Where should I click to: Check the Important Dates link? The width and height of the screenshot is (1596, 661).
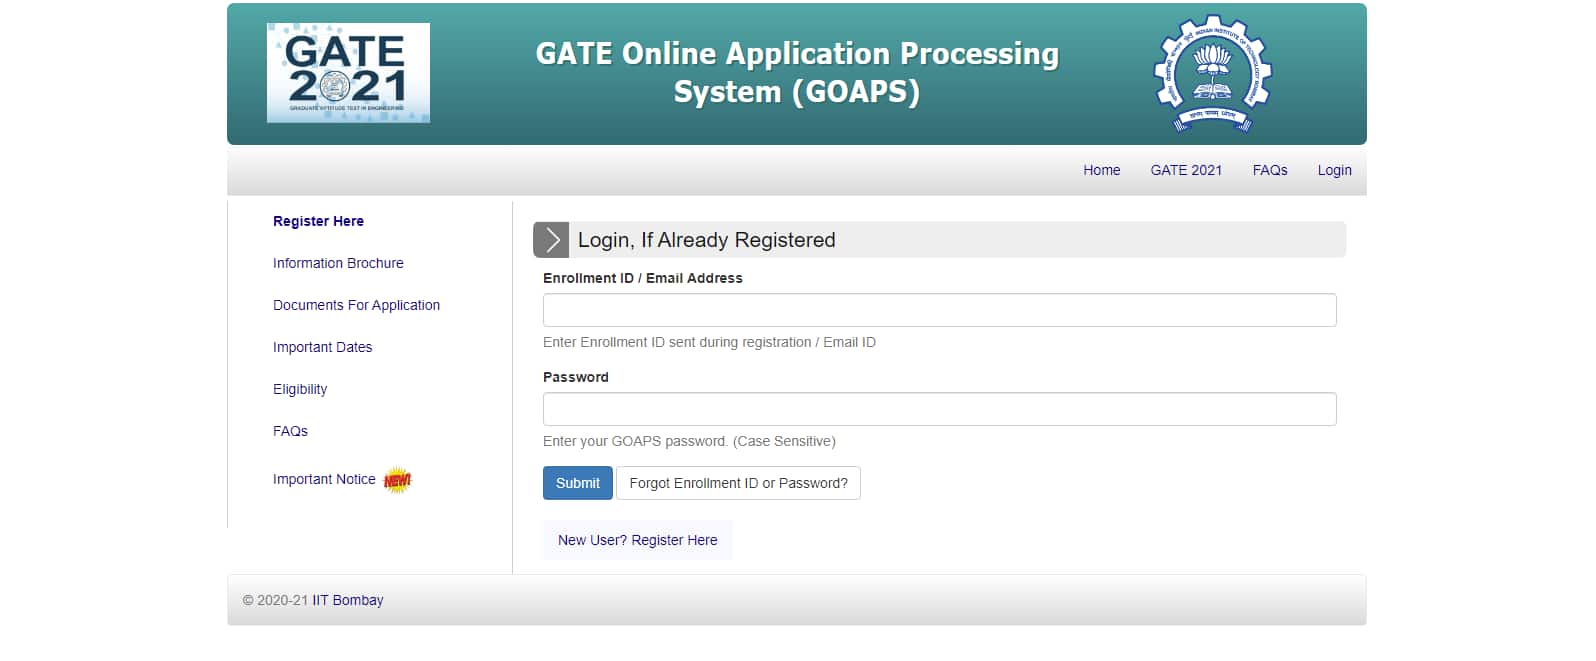coord(322,347)
